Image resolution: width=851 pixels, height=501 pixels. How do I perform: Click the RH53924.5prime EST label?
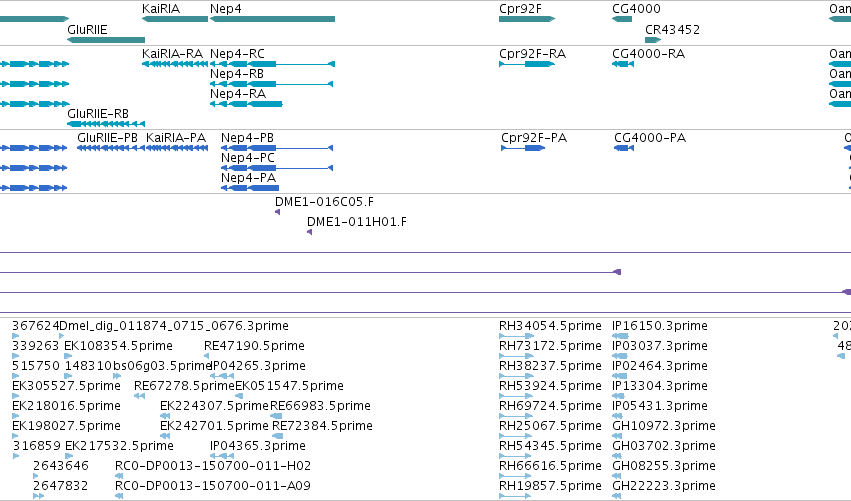(550, 386)
